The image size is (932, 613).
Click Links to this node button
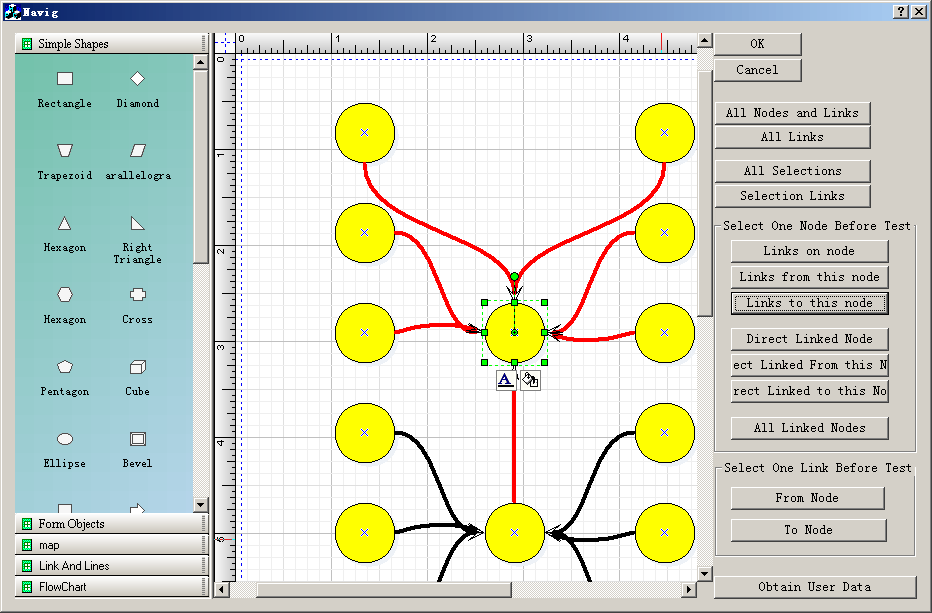coord(809,303)
